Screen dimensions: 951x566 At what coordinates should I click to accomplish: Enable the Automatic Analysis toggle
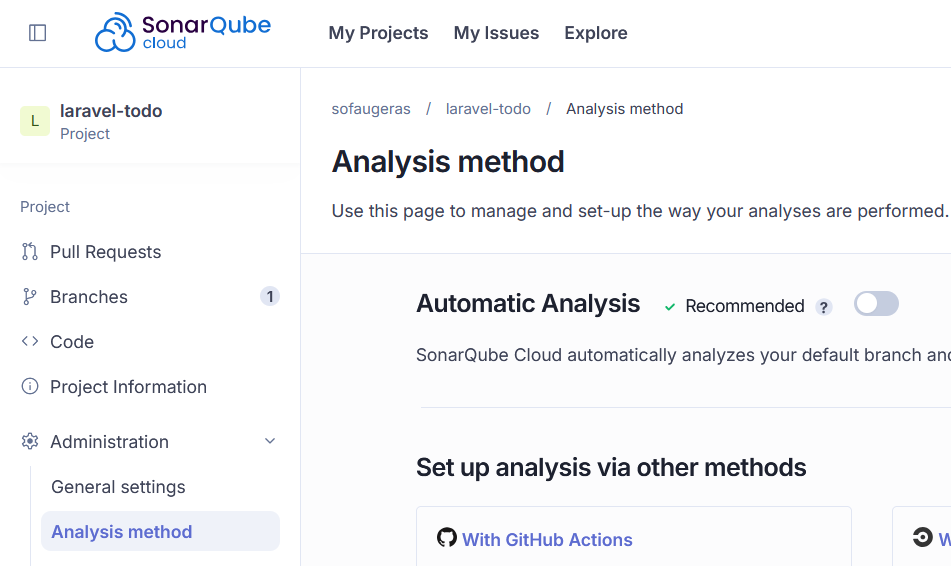coord(876,304)
